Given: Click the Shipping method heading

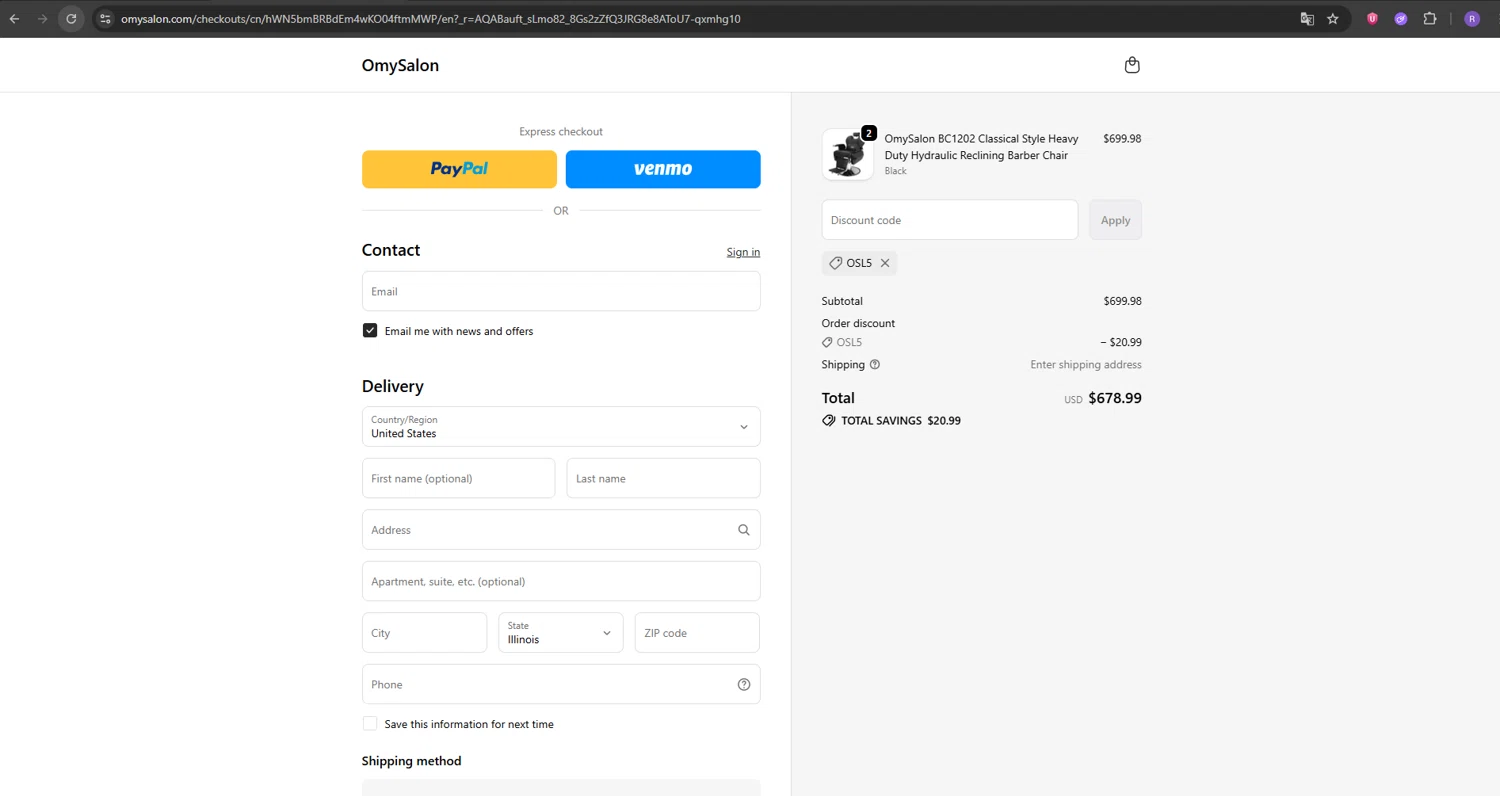Looking at the screenshot, I should coord(411,761).
